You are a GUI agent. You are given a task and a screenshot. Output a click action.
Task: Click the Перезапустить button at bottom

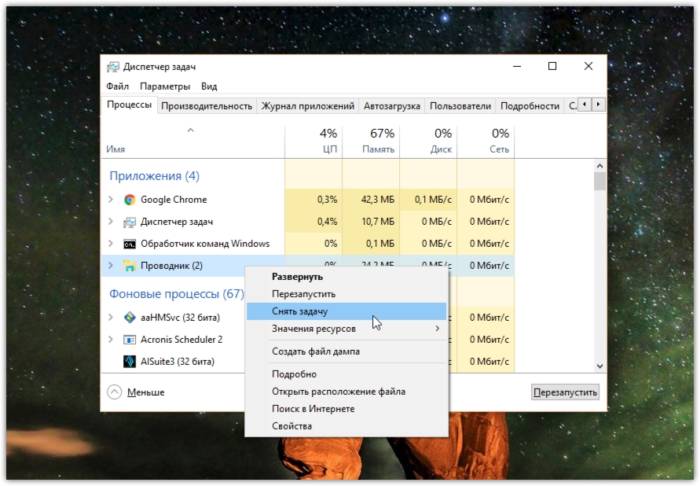565,392
